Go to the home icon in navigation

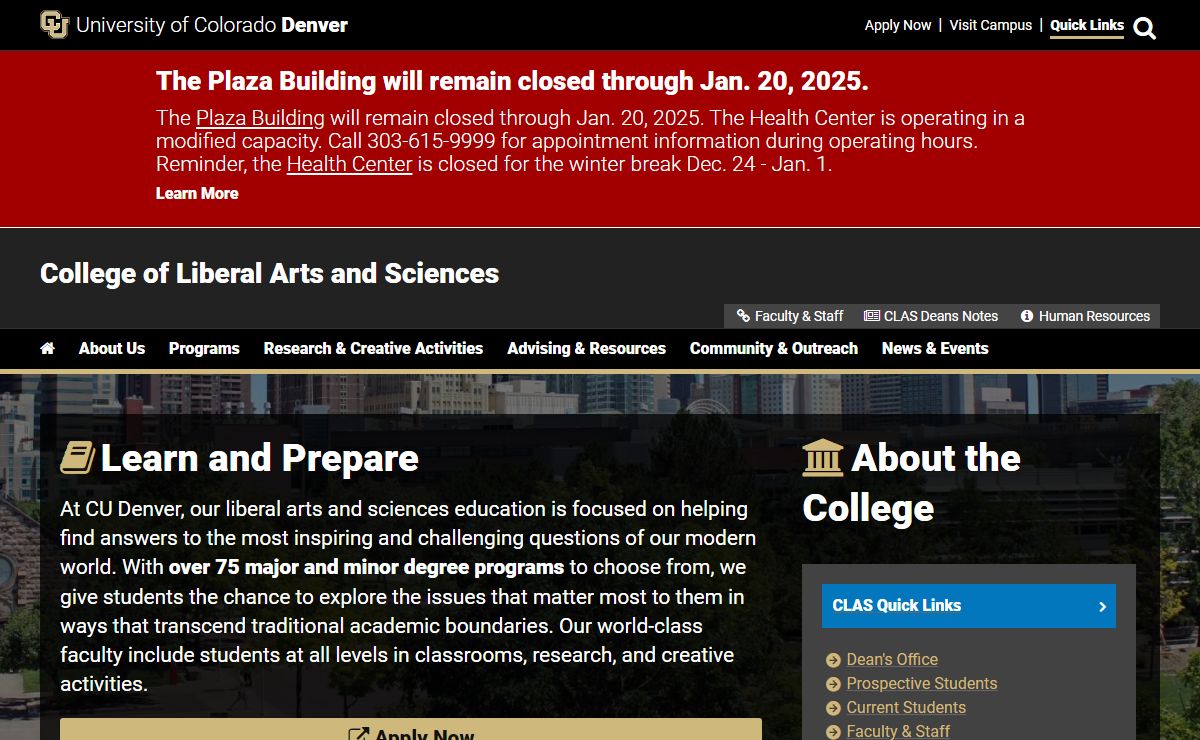(47, 348)
